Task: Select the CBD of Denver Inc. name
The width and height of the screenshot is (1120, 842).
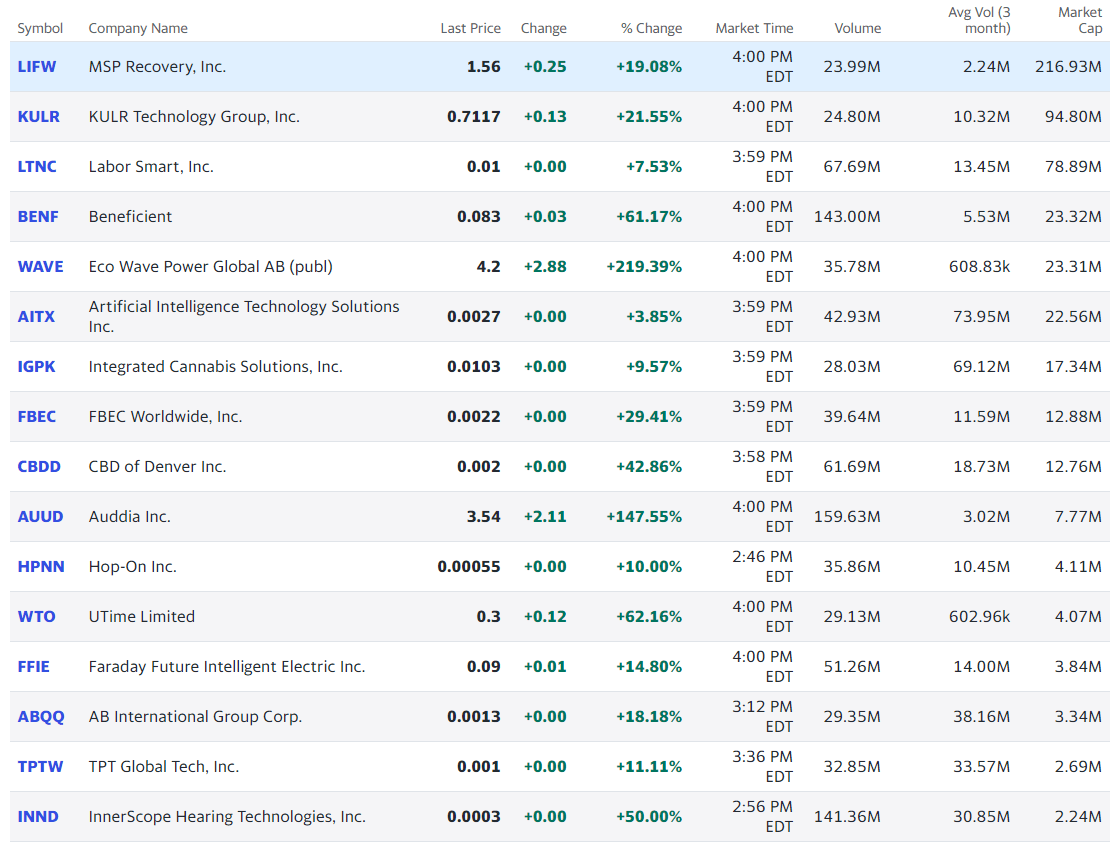Action: tap(157, 466)
